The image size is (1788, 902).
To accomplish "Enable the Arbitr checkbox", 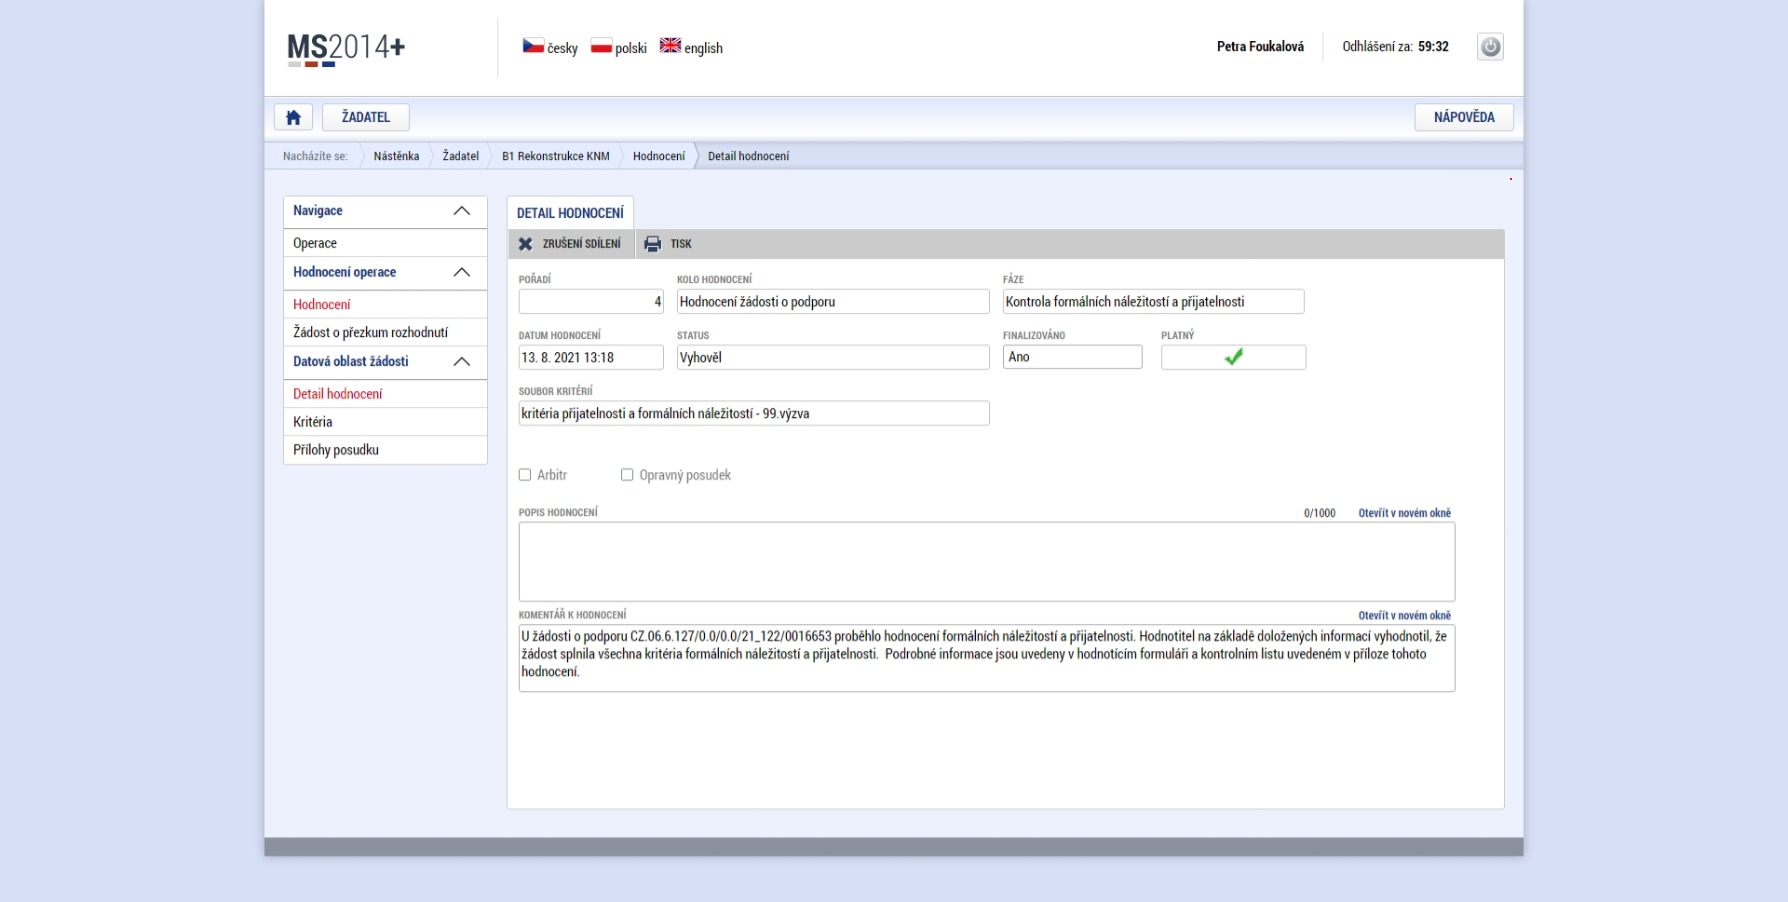I will pos(525,475).
